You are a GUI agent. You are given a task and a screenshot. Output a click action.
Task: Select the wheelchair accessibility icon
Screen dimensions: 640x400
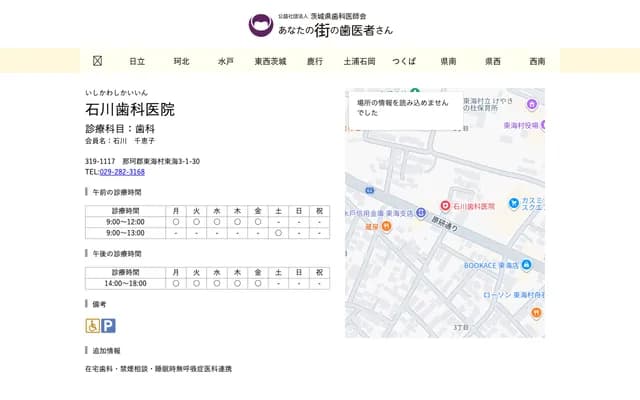93,326
